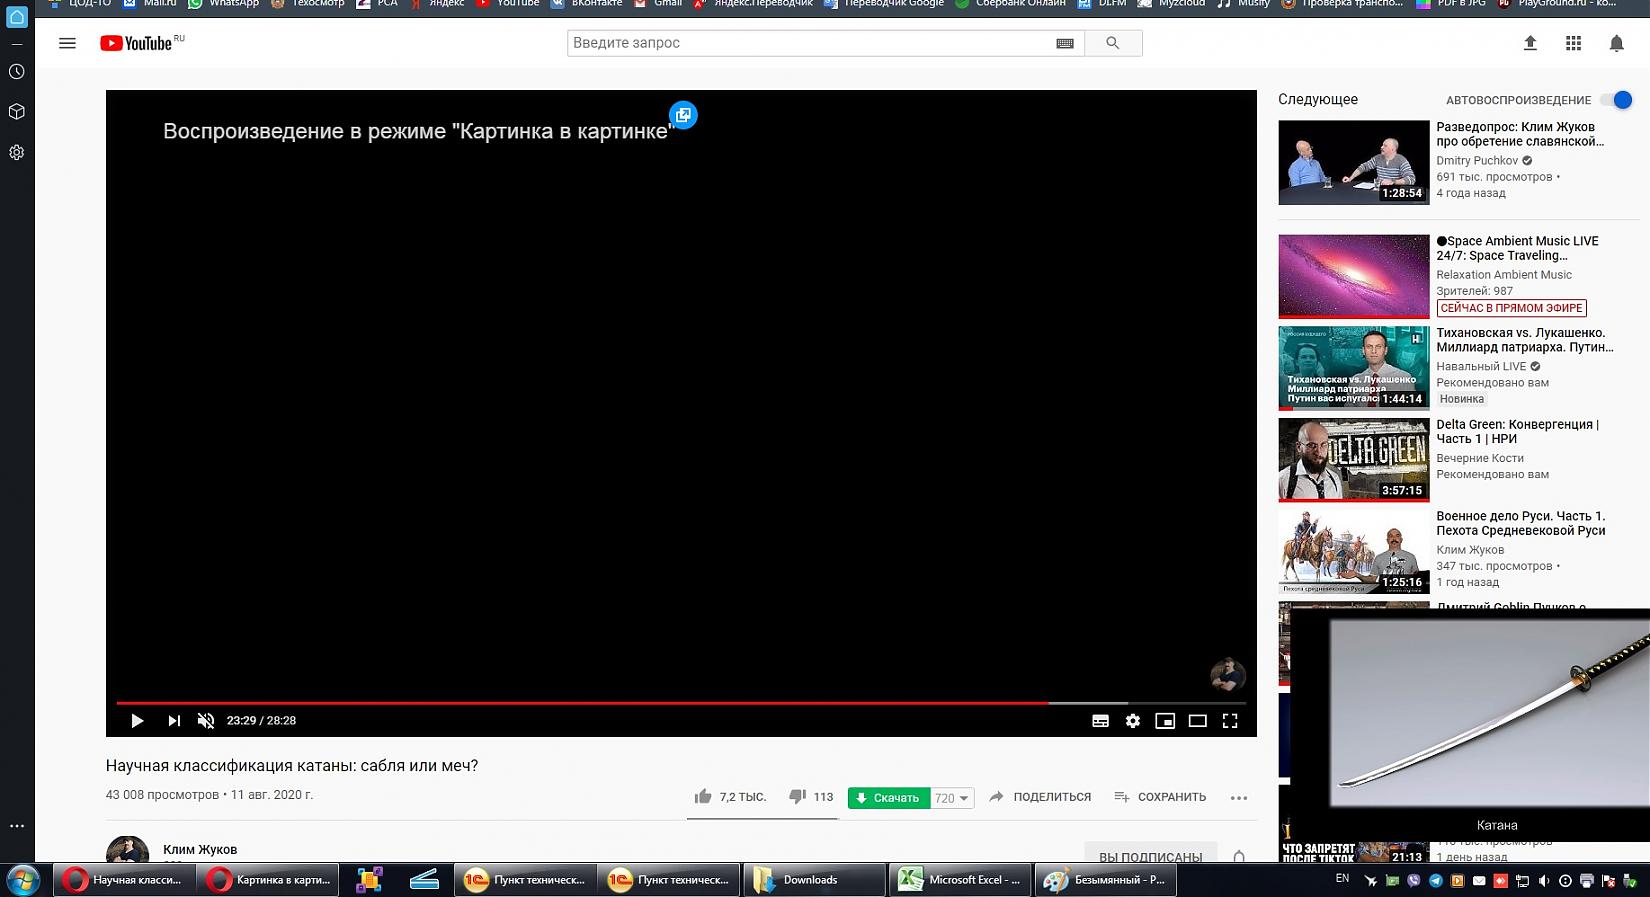Click the video title 'Научная классификация катаны'
Image resolution: width=1650 pixels, height=897 pixels.
click(292, 766)
